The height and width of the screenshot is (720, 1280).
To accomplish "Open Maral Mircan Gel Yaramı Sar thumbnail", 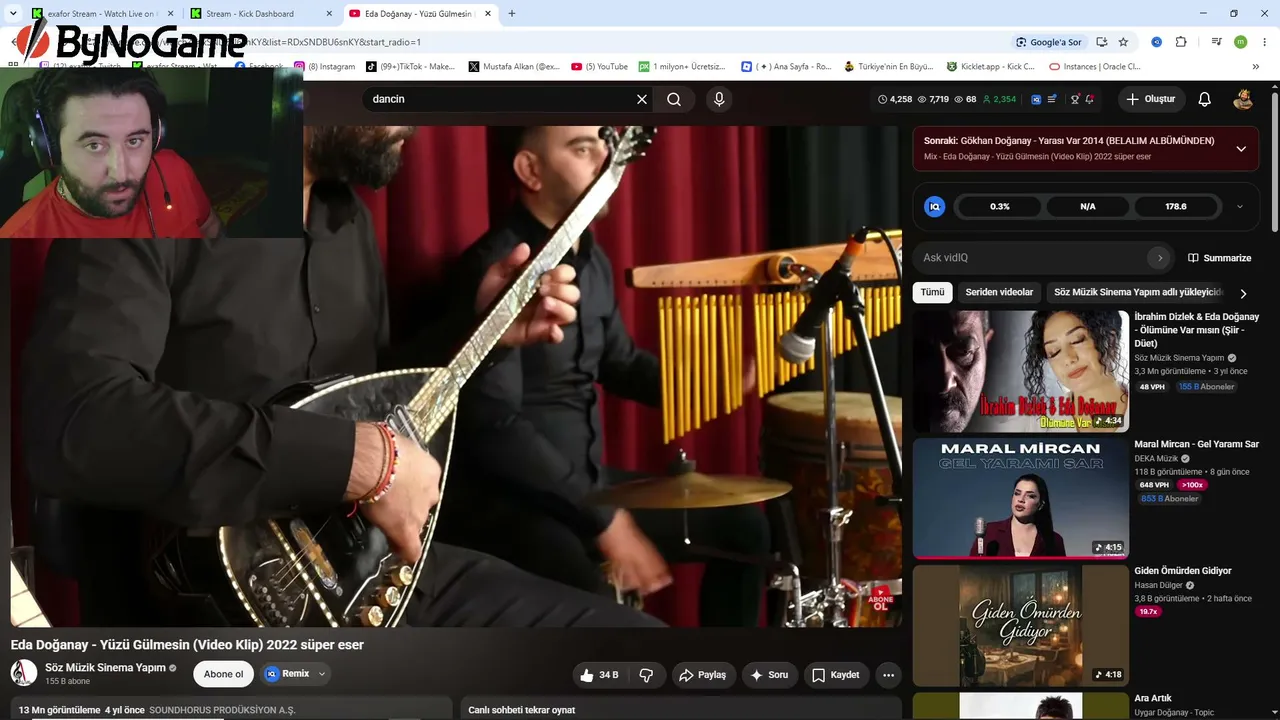I will 1020,498.
